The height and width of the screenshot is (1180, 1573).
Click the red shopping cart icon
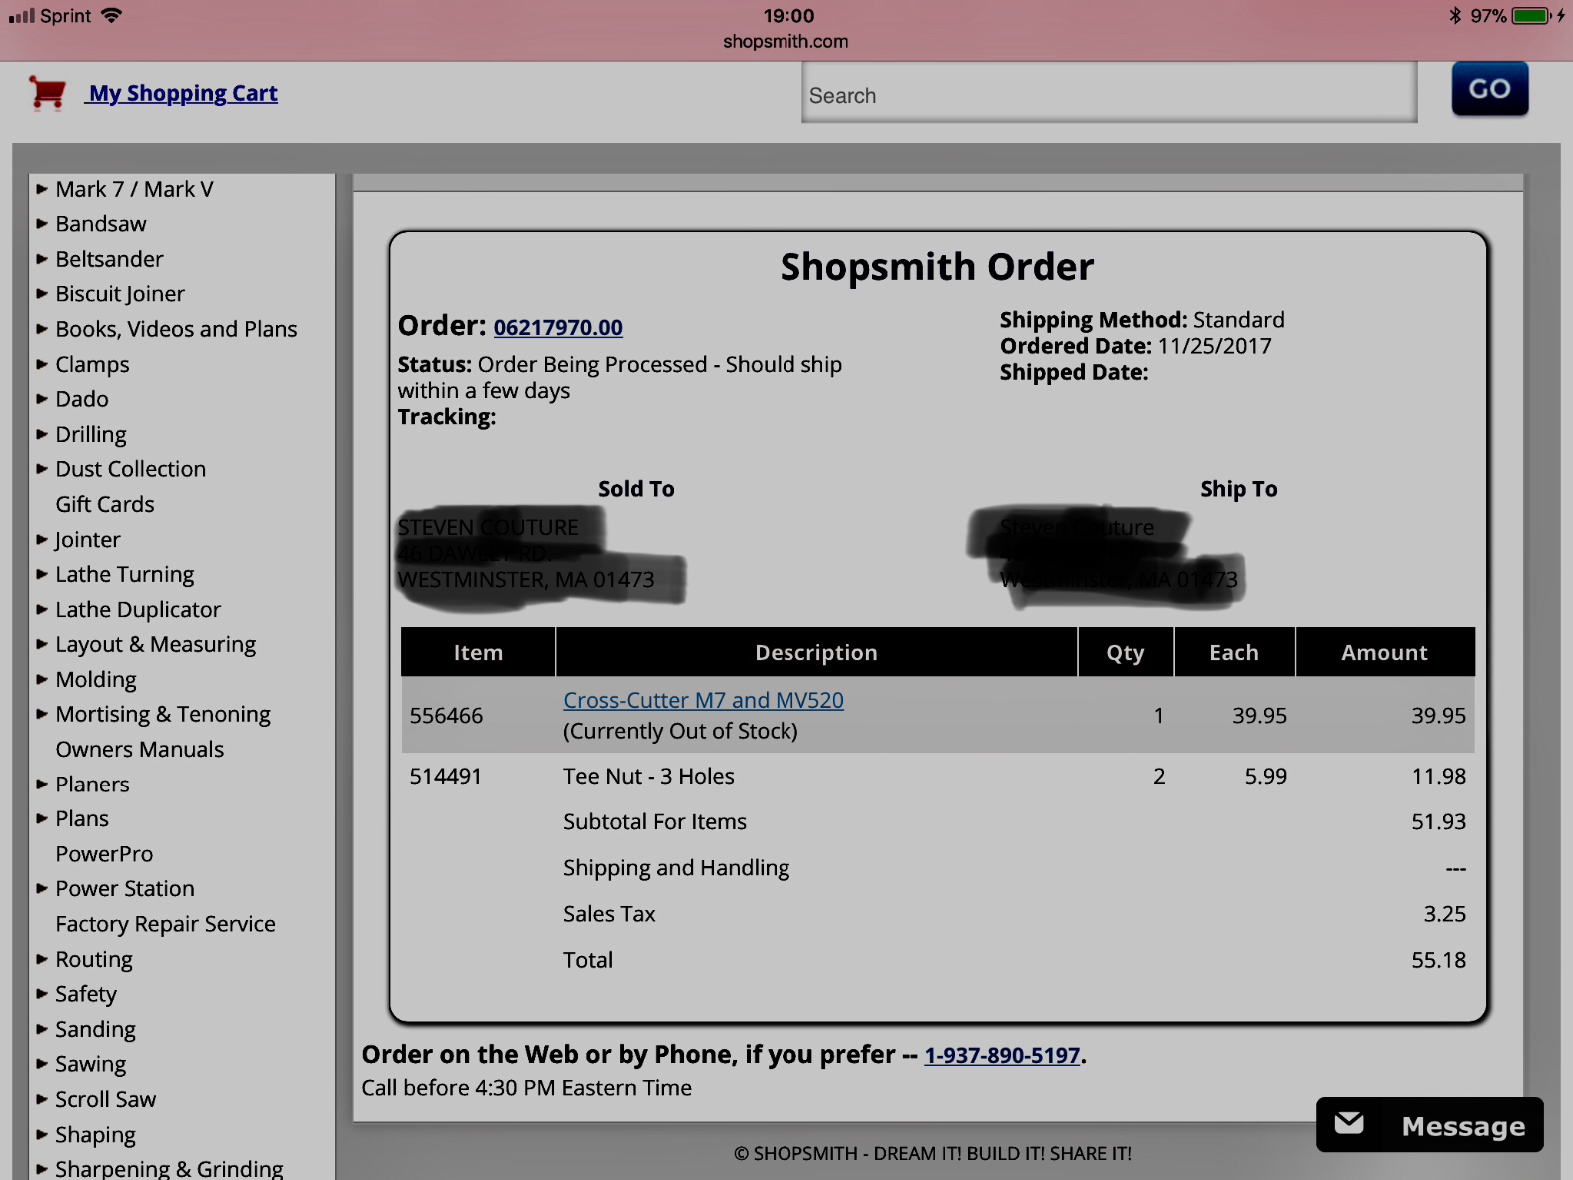48,93
